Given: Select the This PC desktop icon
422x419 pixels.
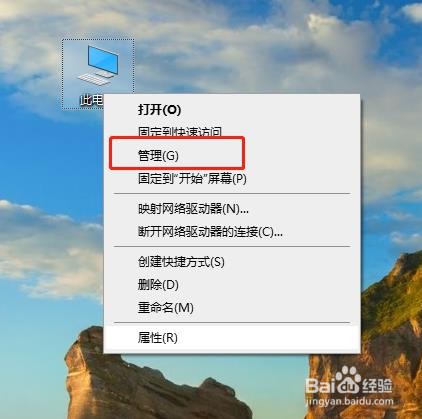Looking at the screenshot, I should point(98,65).
